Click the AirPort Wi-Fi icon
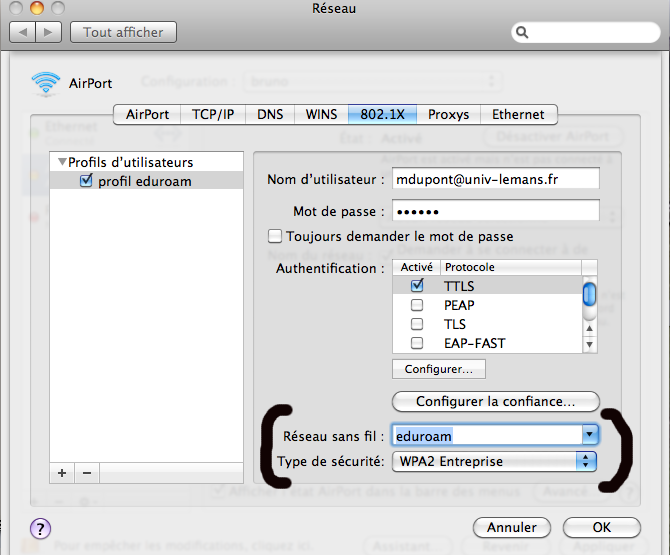This screenshot has height=555, width=670. (x=46, y=82)
